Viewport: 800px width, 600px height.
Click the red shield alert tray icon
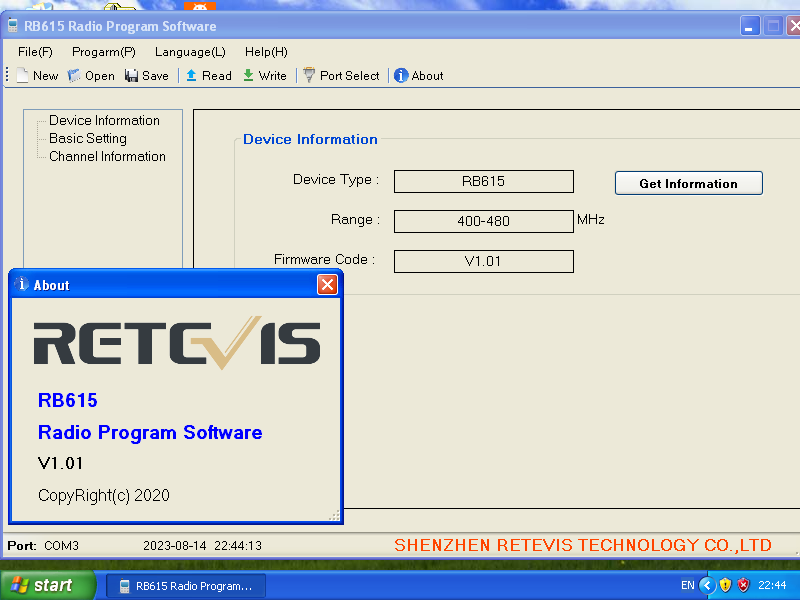click(x=743, y=585)
